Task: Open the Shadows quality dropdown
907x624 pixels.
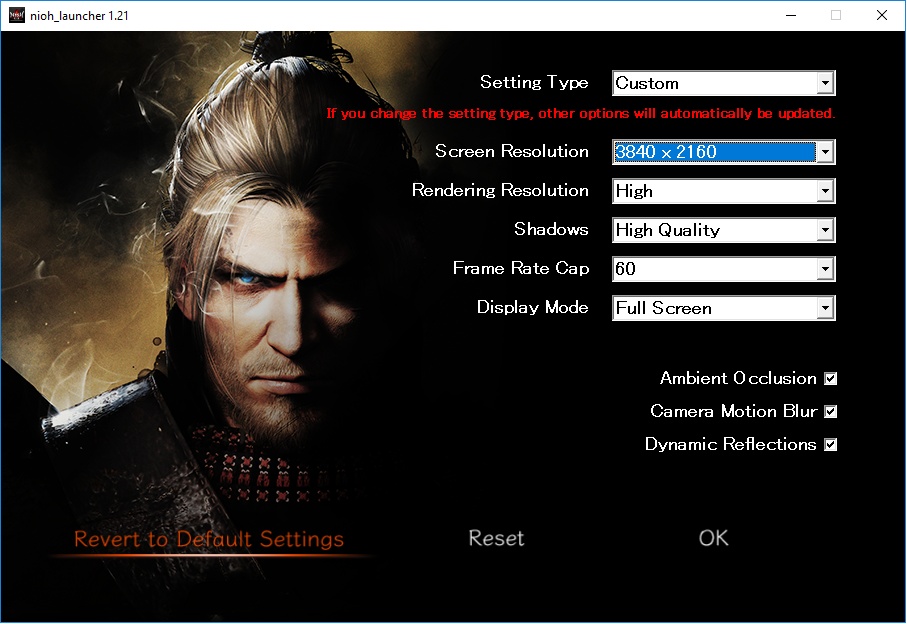Action: click(724, 230)
